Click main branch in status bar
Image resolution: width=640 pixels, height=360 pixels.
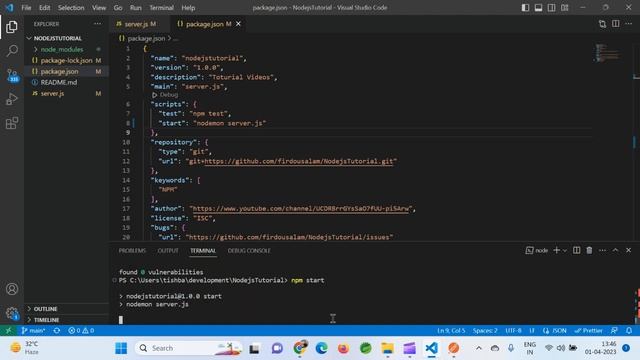pyautogui.click(x=33, y=330)
